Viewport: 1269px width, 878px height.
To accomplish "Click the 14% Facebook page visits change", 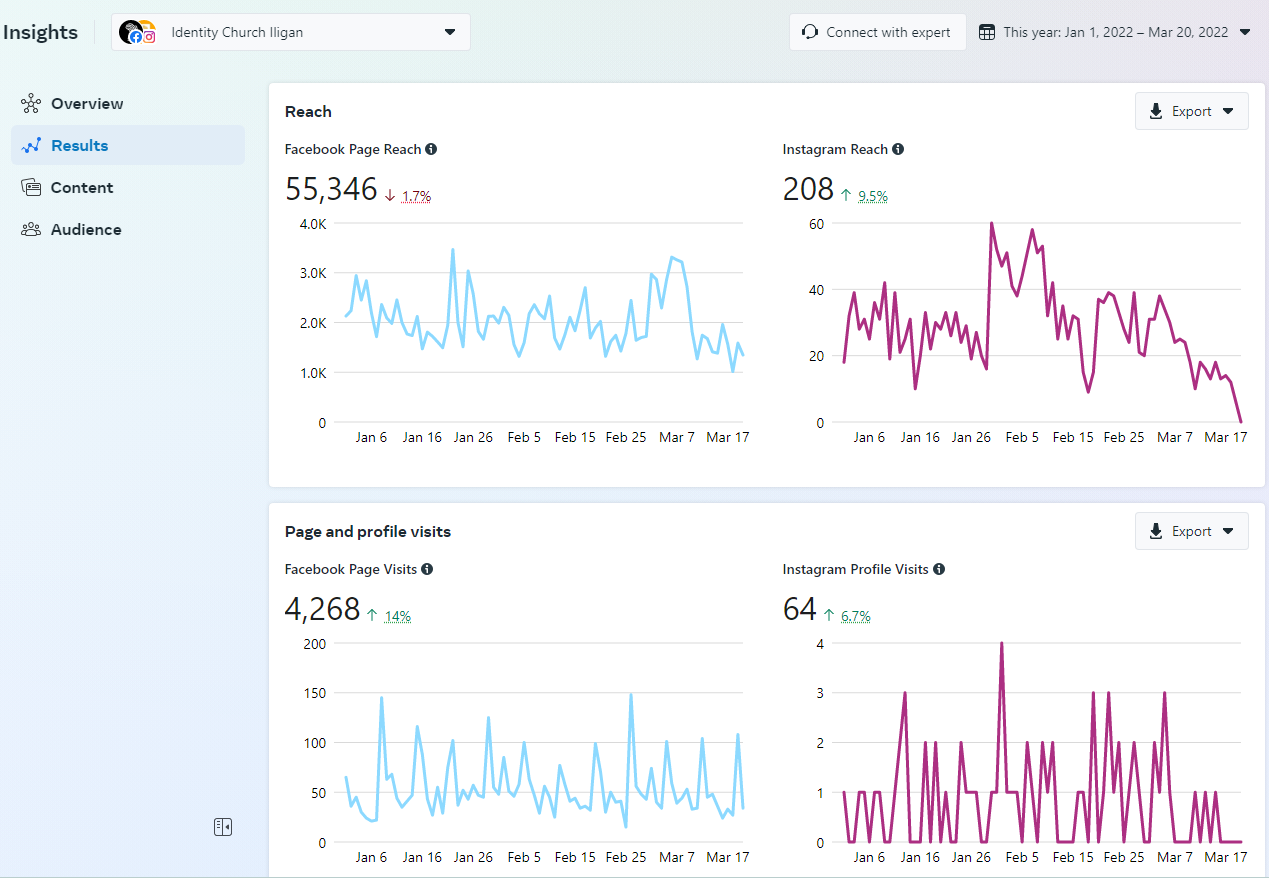I will point(398,617).
